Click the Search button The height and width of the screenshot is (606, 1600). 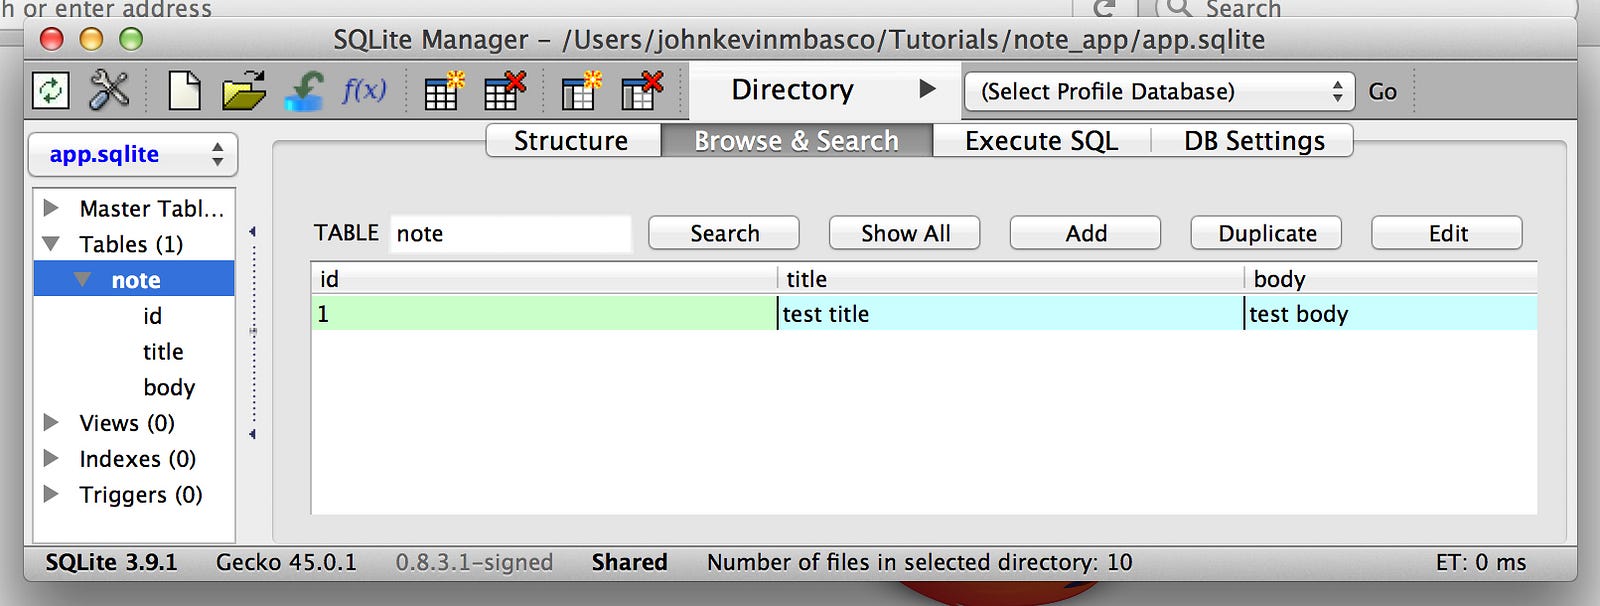[724, 233]
